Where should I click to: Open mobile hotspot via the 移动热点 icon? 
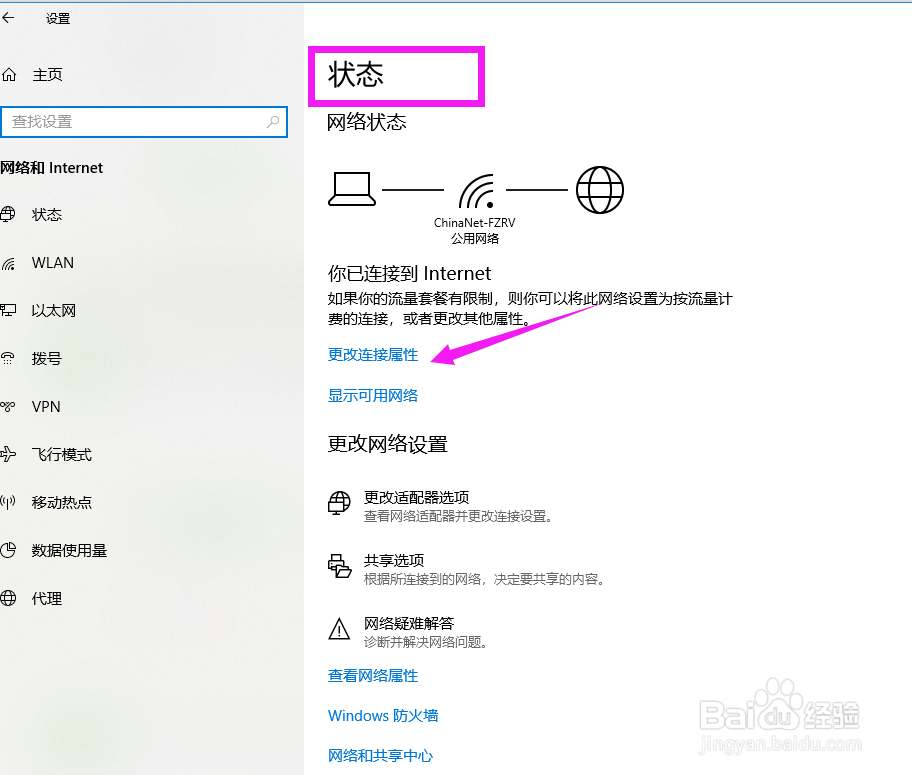point(14,502)
